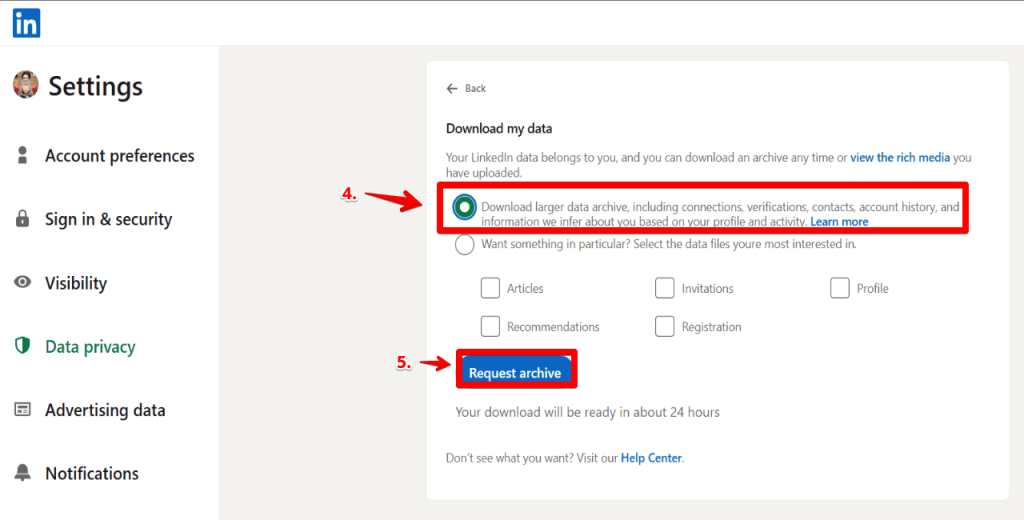Click 'Your download will be ready' text
Viewport: 1024px width, 520px height.
[x=588, y=412]
